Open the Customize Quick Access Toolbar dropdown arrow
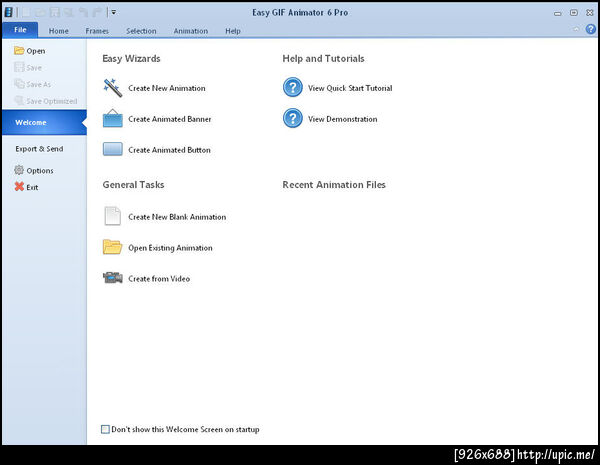This screenshot has width=600, height=465. [x=114, y=12]
